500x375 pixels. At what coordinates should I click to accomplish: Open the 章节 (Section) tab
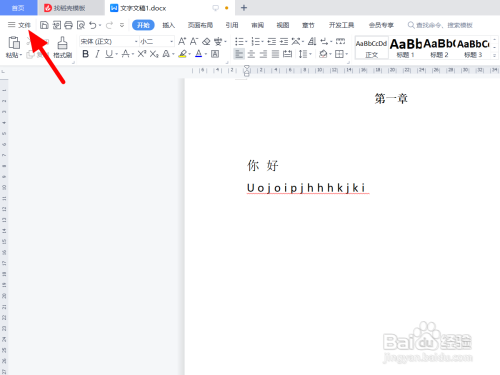[308, 25]
